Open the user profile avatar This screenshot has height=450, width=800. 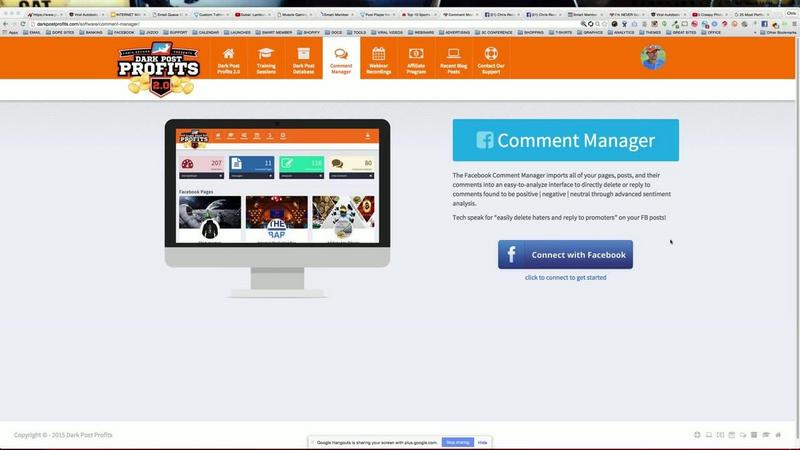pos(653,57)
